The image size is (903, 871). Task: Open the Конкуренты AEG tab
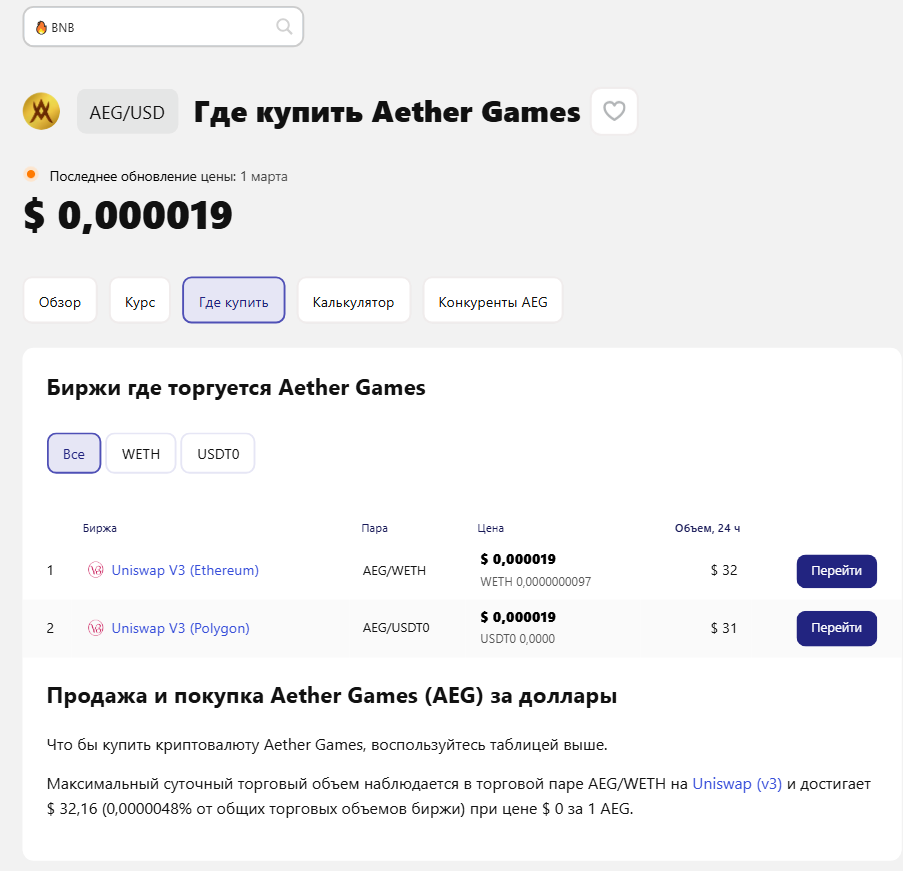coord(492,300)
